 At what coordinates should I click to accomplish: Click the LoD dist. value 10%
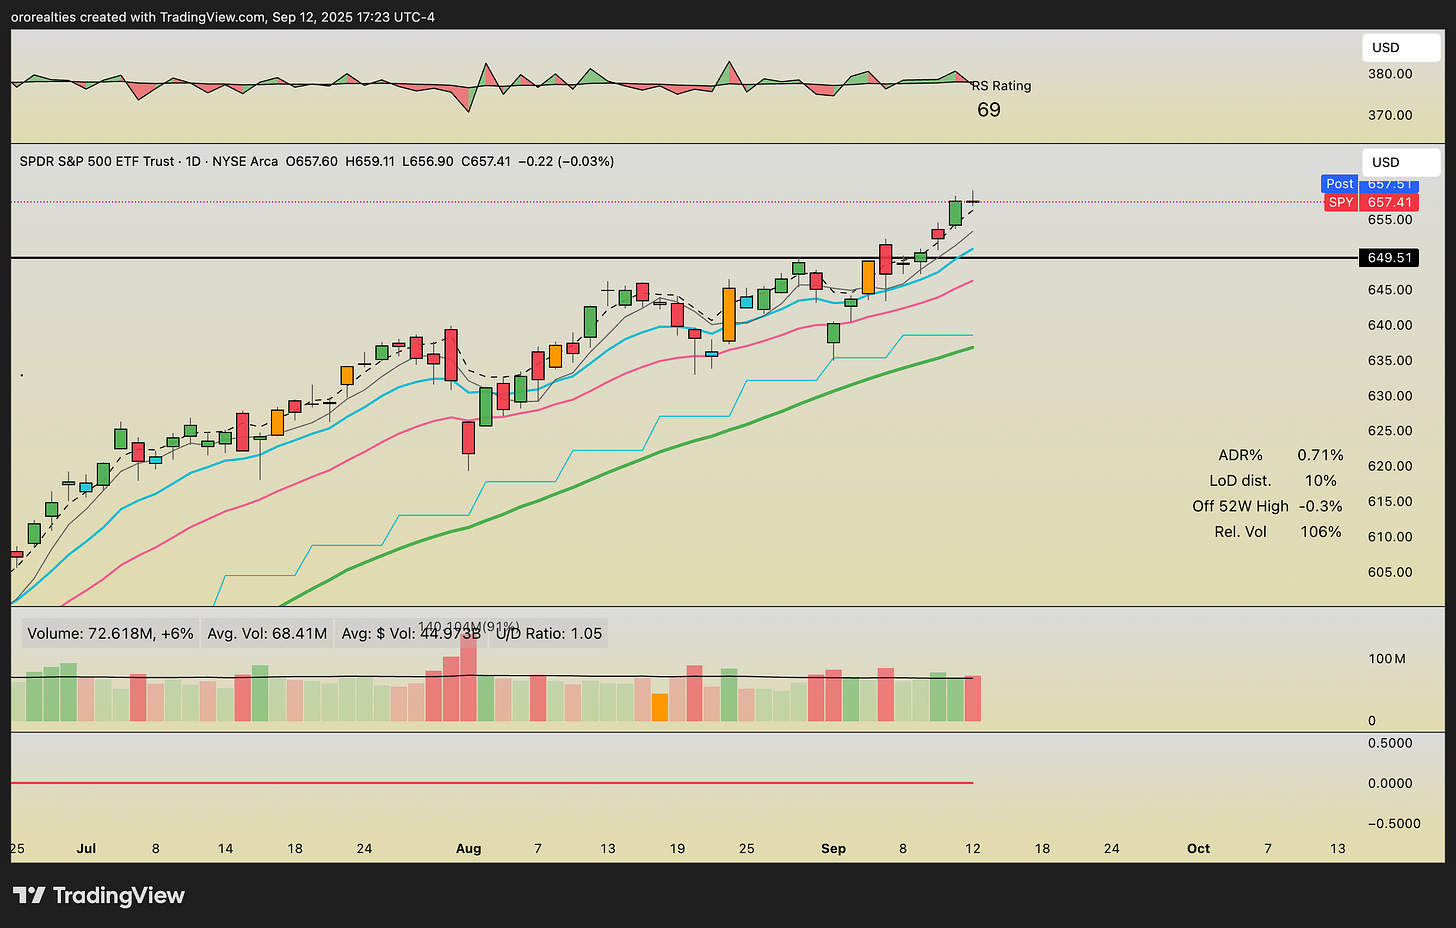[x=1321, y=481]
